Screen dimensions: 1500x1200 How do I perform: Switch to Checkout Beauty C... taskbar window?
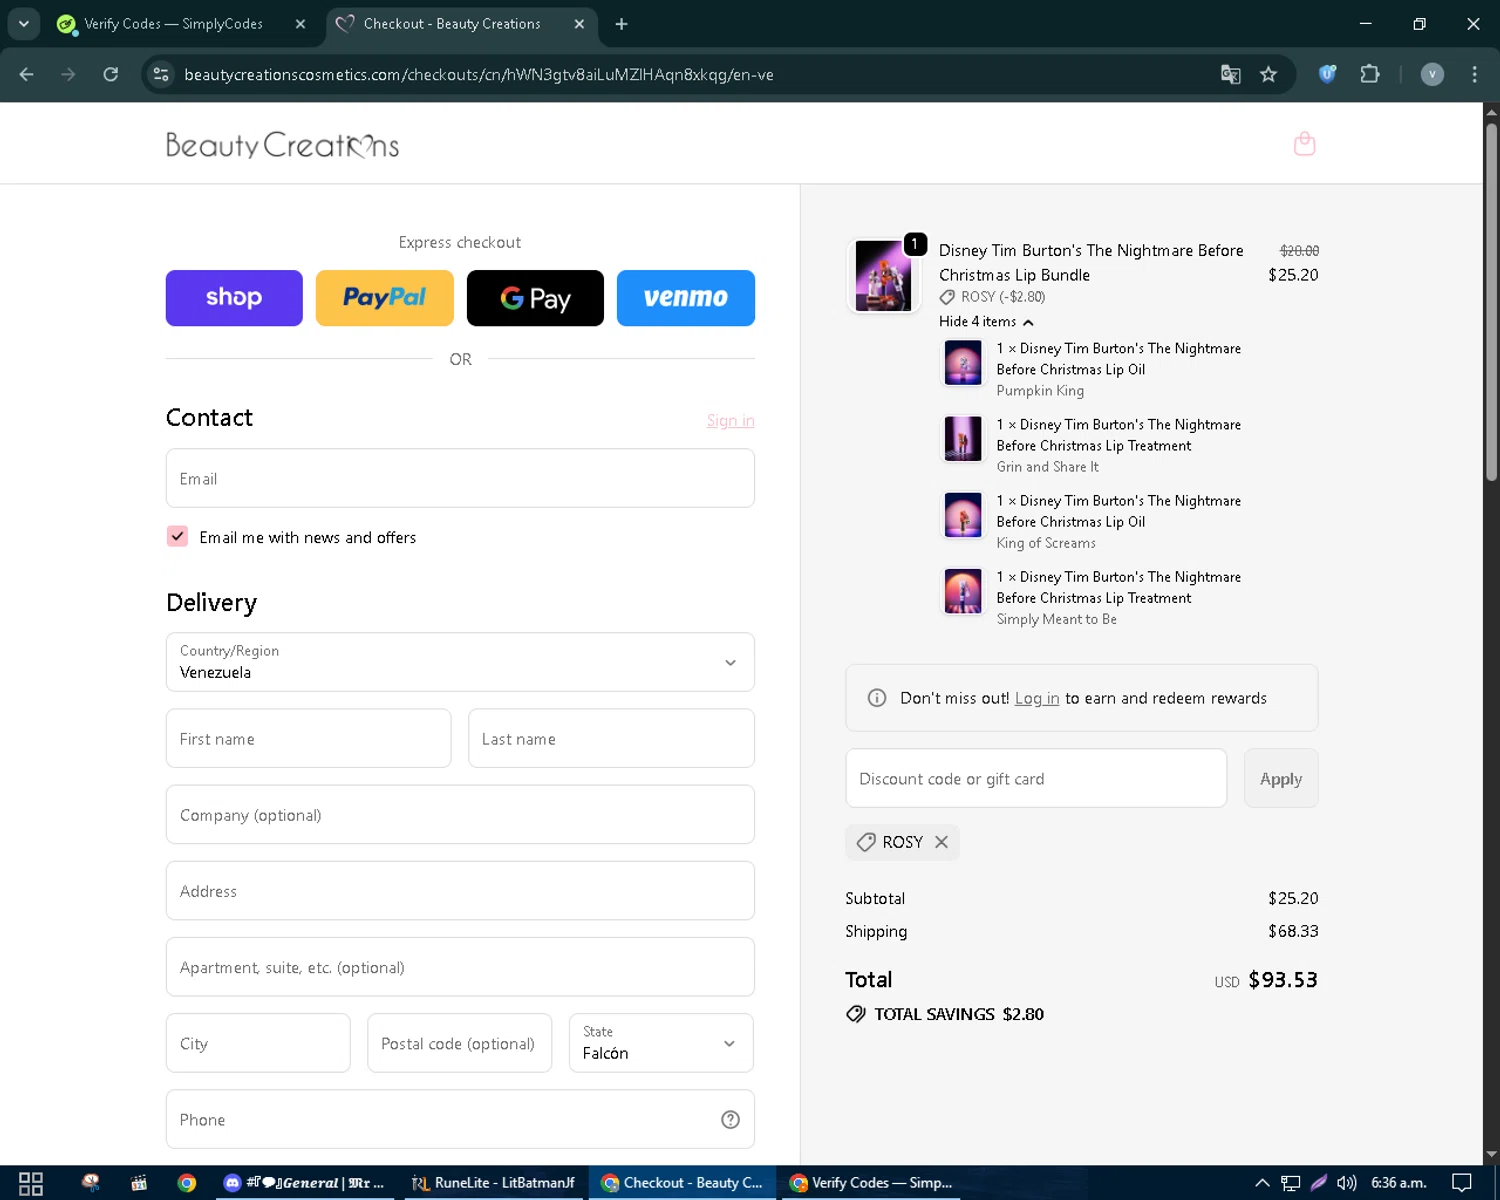682,1183
